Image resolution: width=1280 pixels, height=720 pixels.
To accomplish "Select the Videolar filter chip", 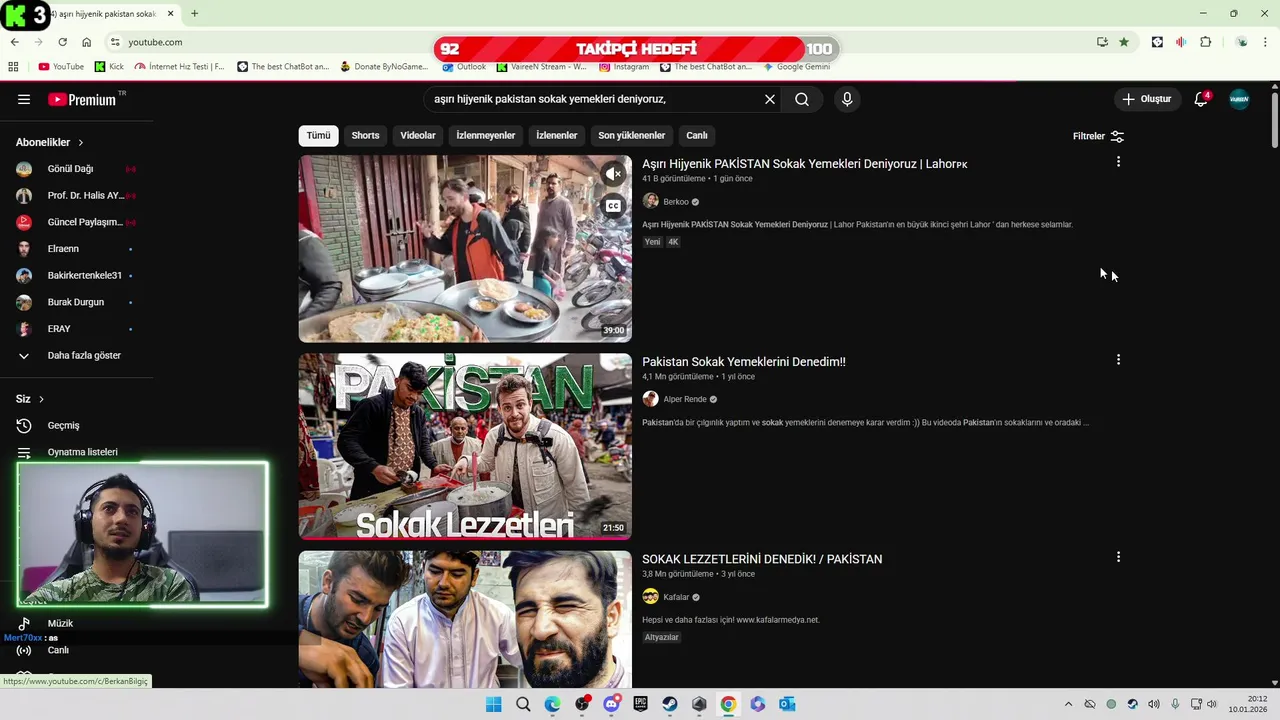I will [418, 135].
